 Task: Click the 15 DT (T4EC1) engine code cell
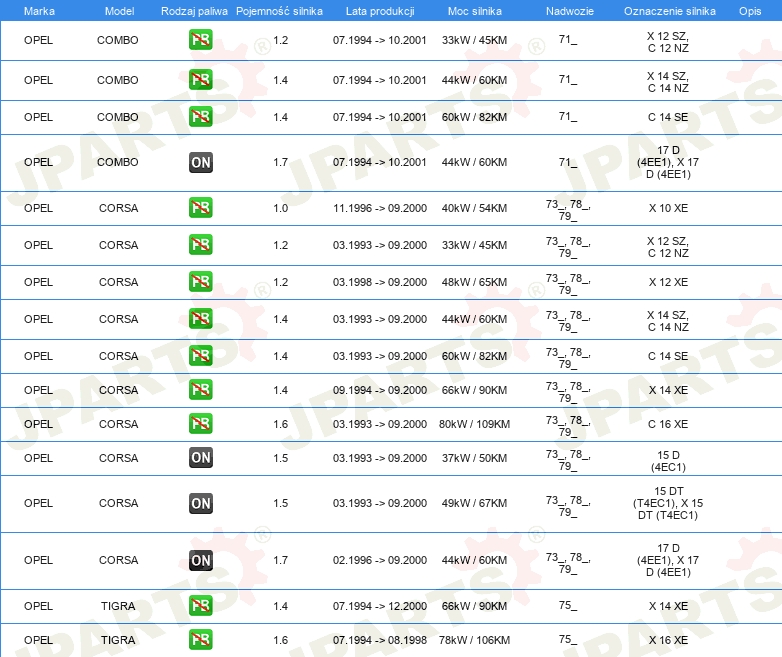[668, 503]
